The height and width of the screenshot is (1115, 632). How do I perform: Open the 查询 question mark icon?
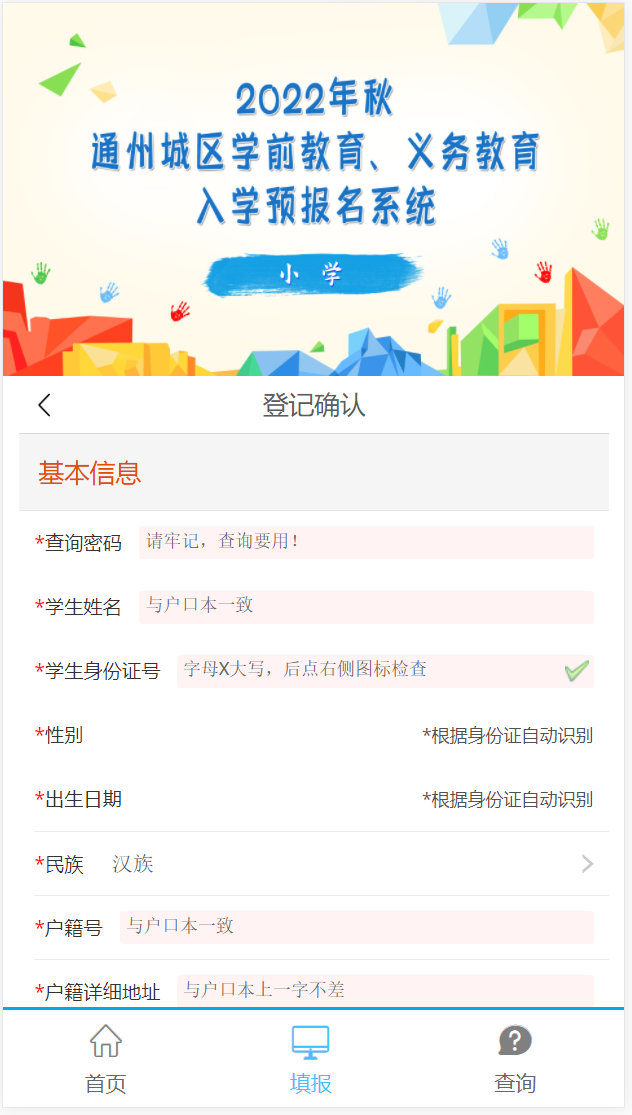(x=515, y=1041)
